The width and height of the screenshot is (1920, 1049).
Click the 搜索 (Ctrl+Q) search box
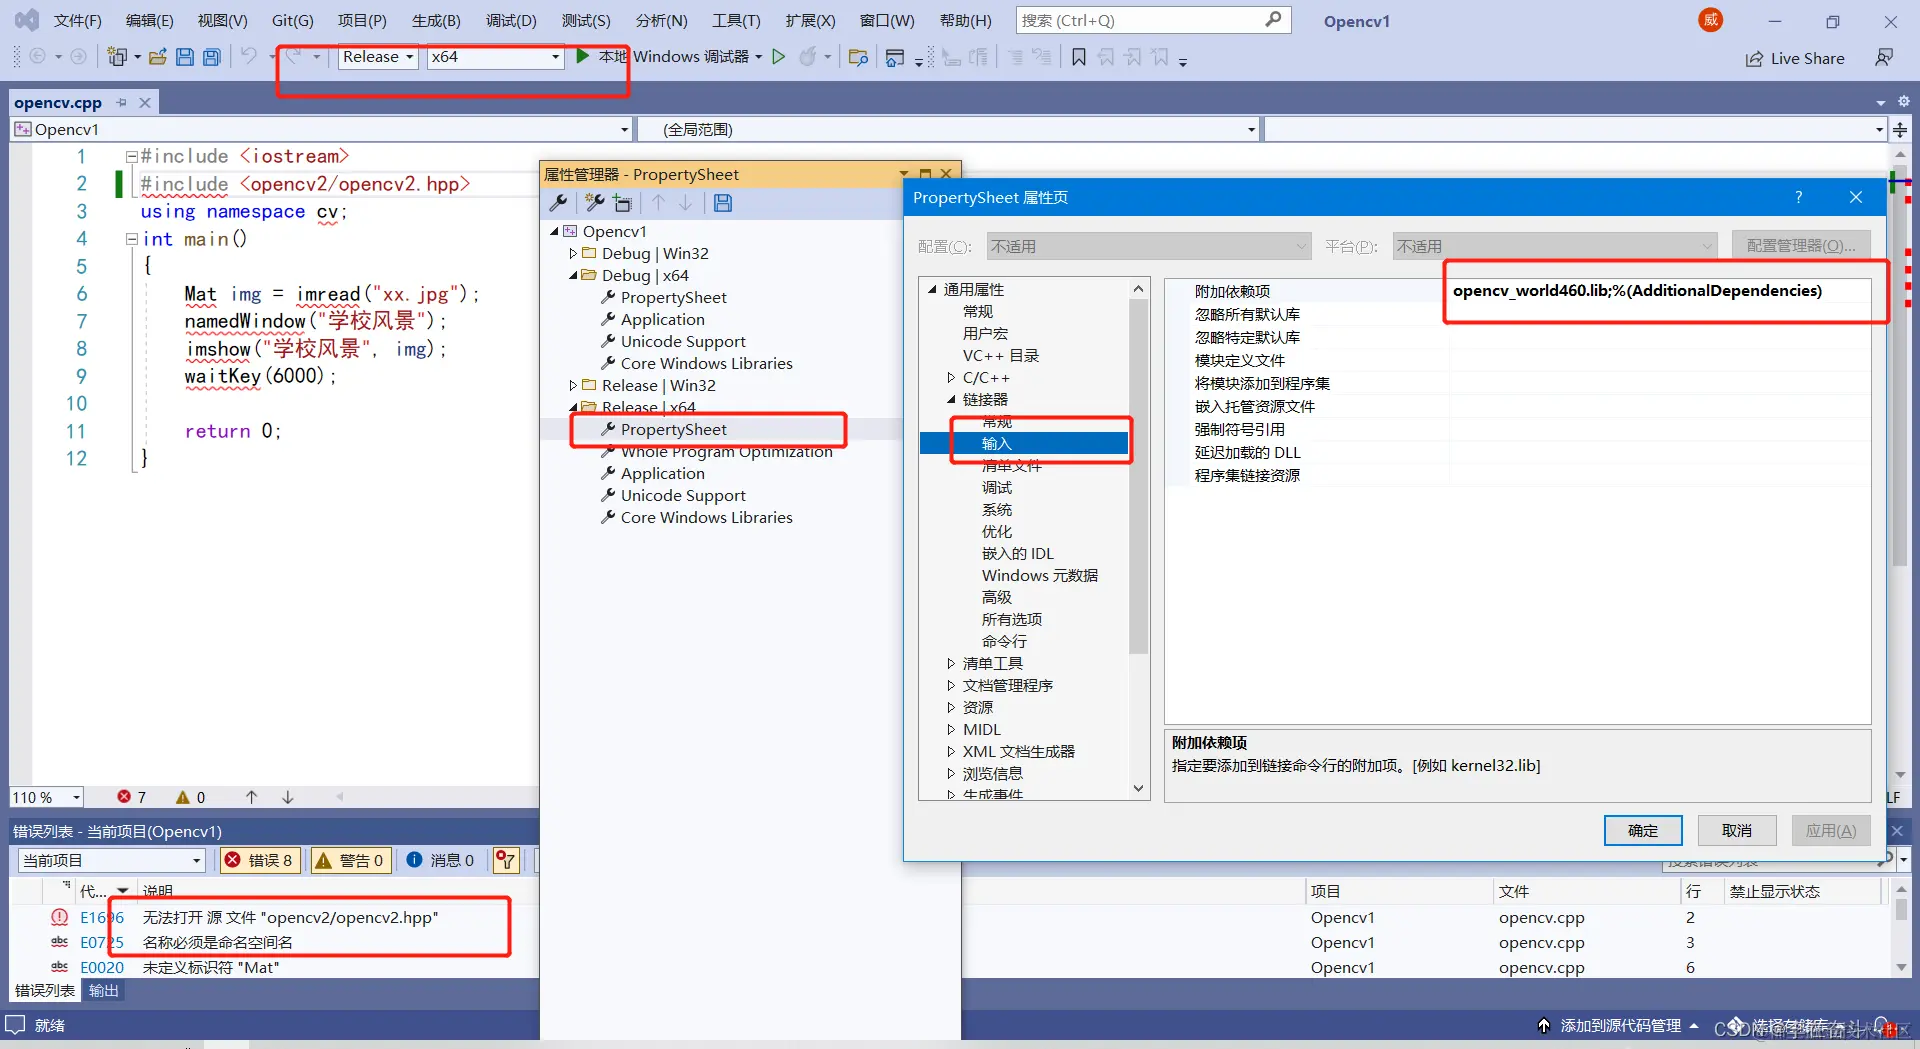click(1153, 20)
